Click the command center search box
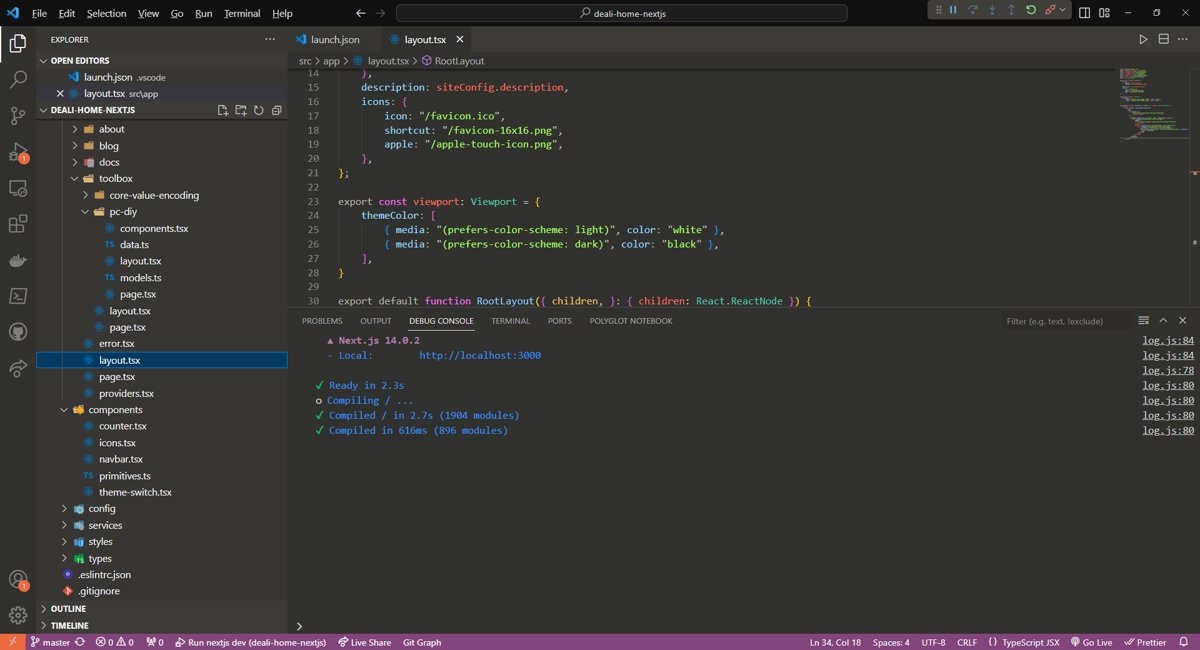The width and height of the screenshot is (1200, 650). click(622, 13)
